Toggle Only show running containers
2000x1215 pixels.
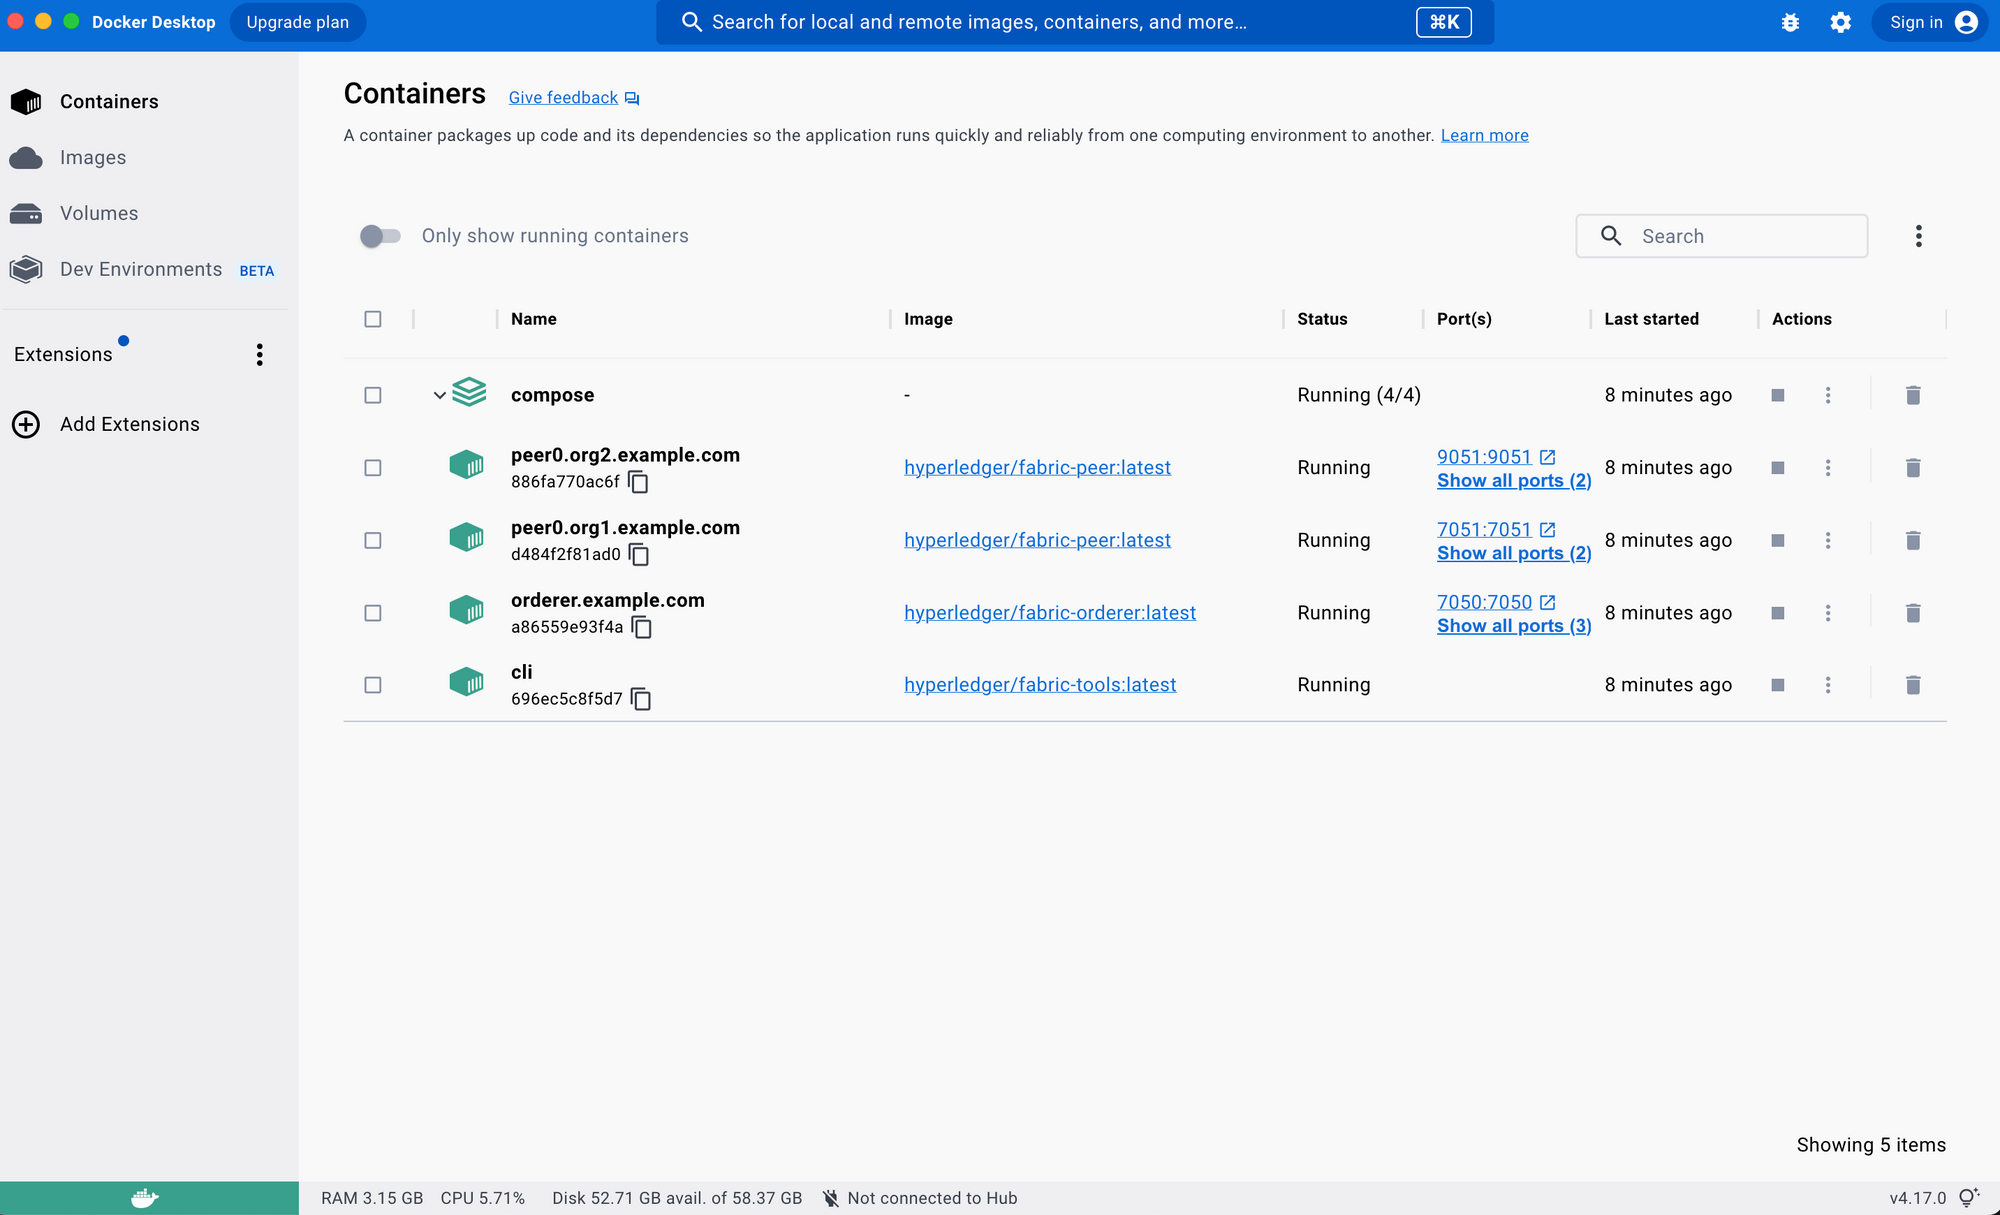380,236
